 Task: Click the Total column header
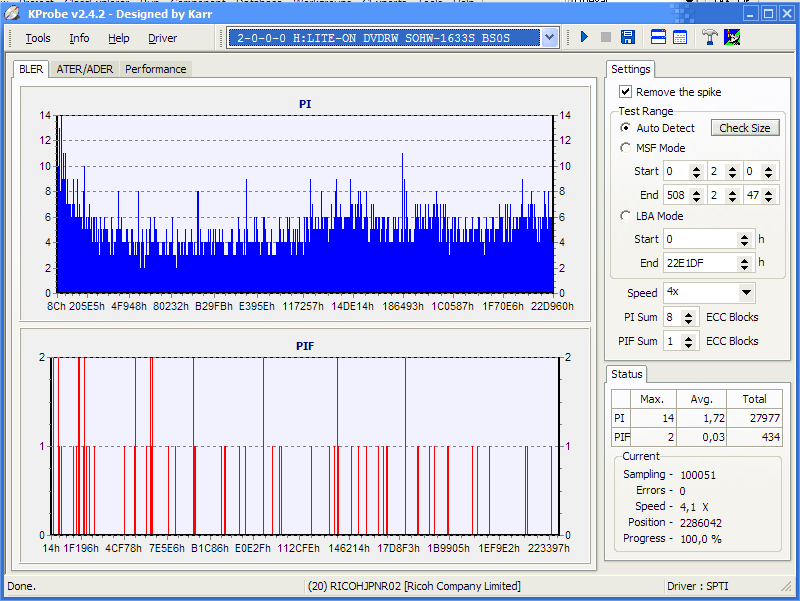click(754, 399)
